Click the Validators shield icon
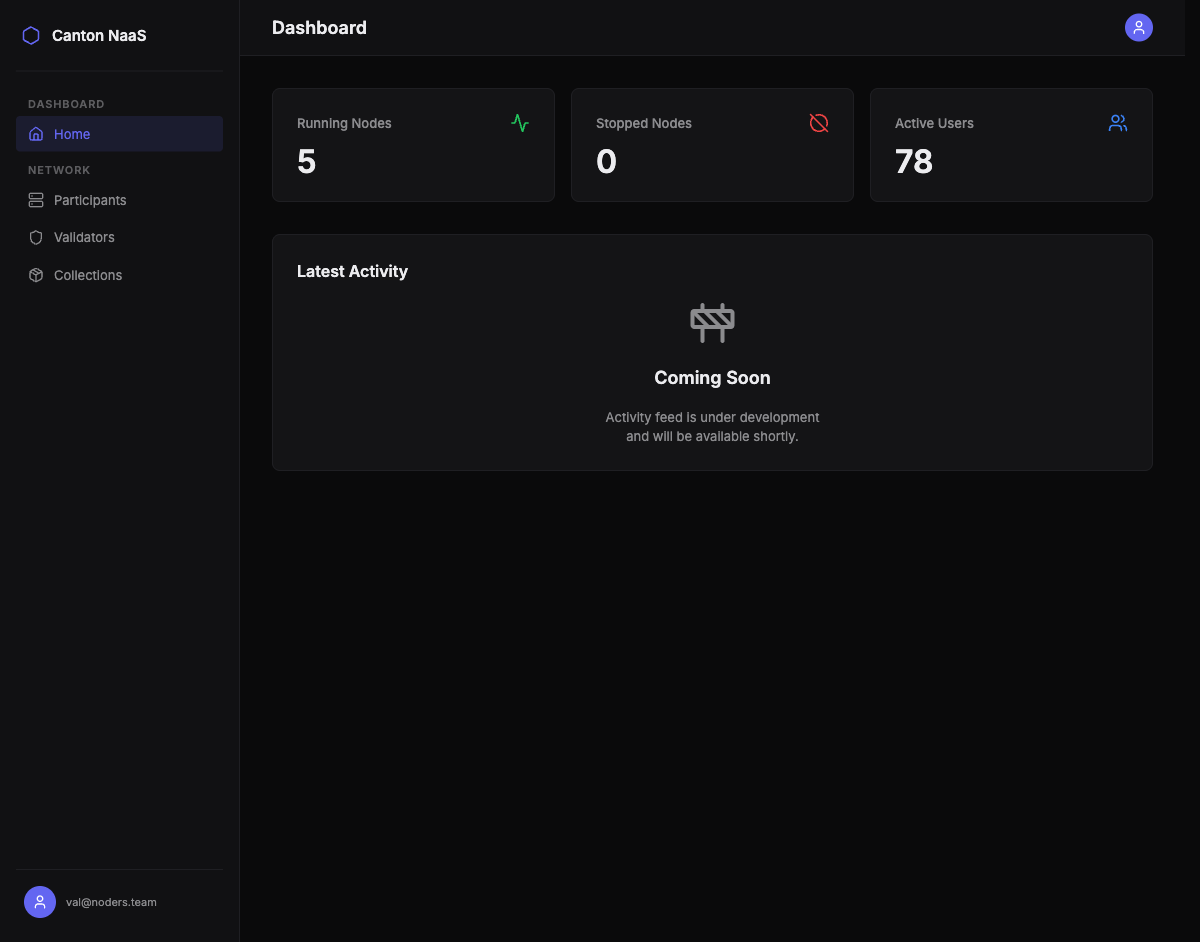Image resolution: width=1200 pixels, height=942 pixels. 36,237
